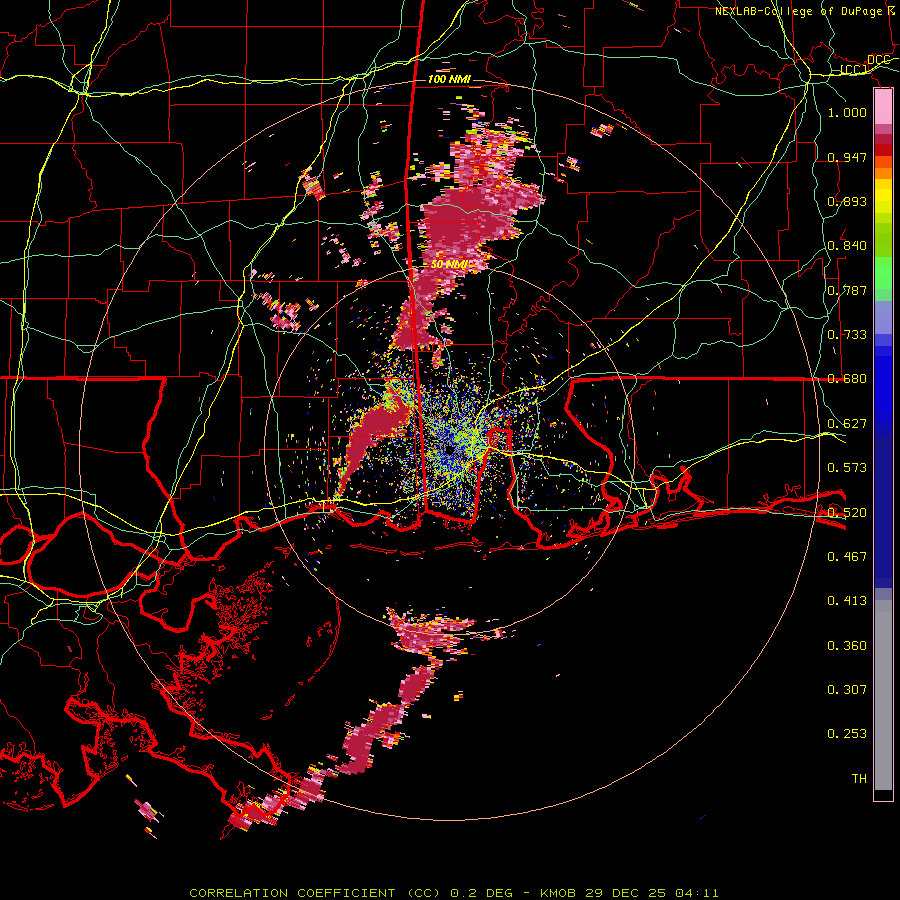Click the 0.840 color scale label
Viewport: 900px width, 900px height.
[847, 246]
